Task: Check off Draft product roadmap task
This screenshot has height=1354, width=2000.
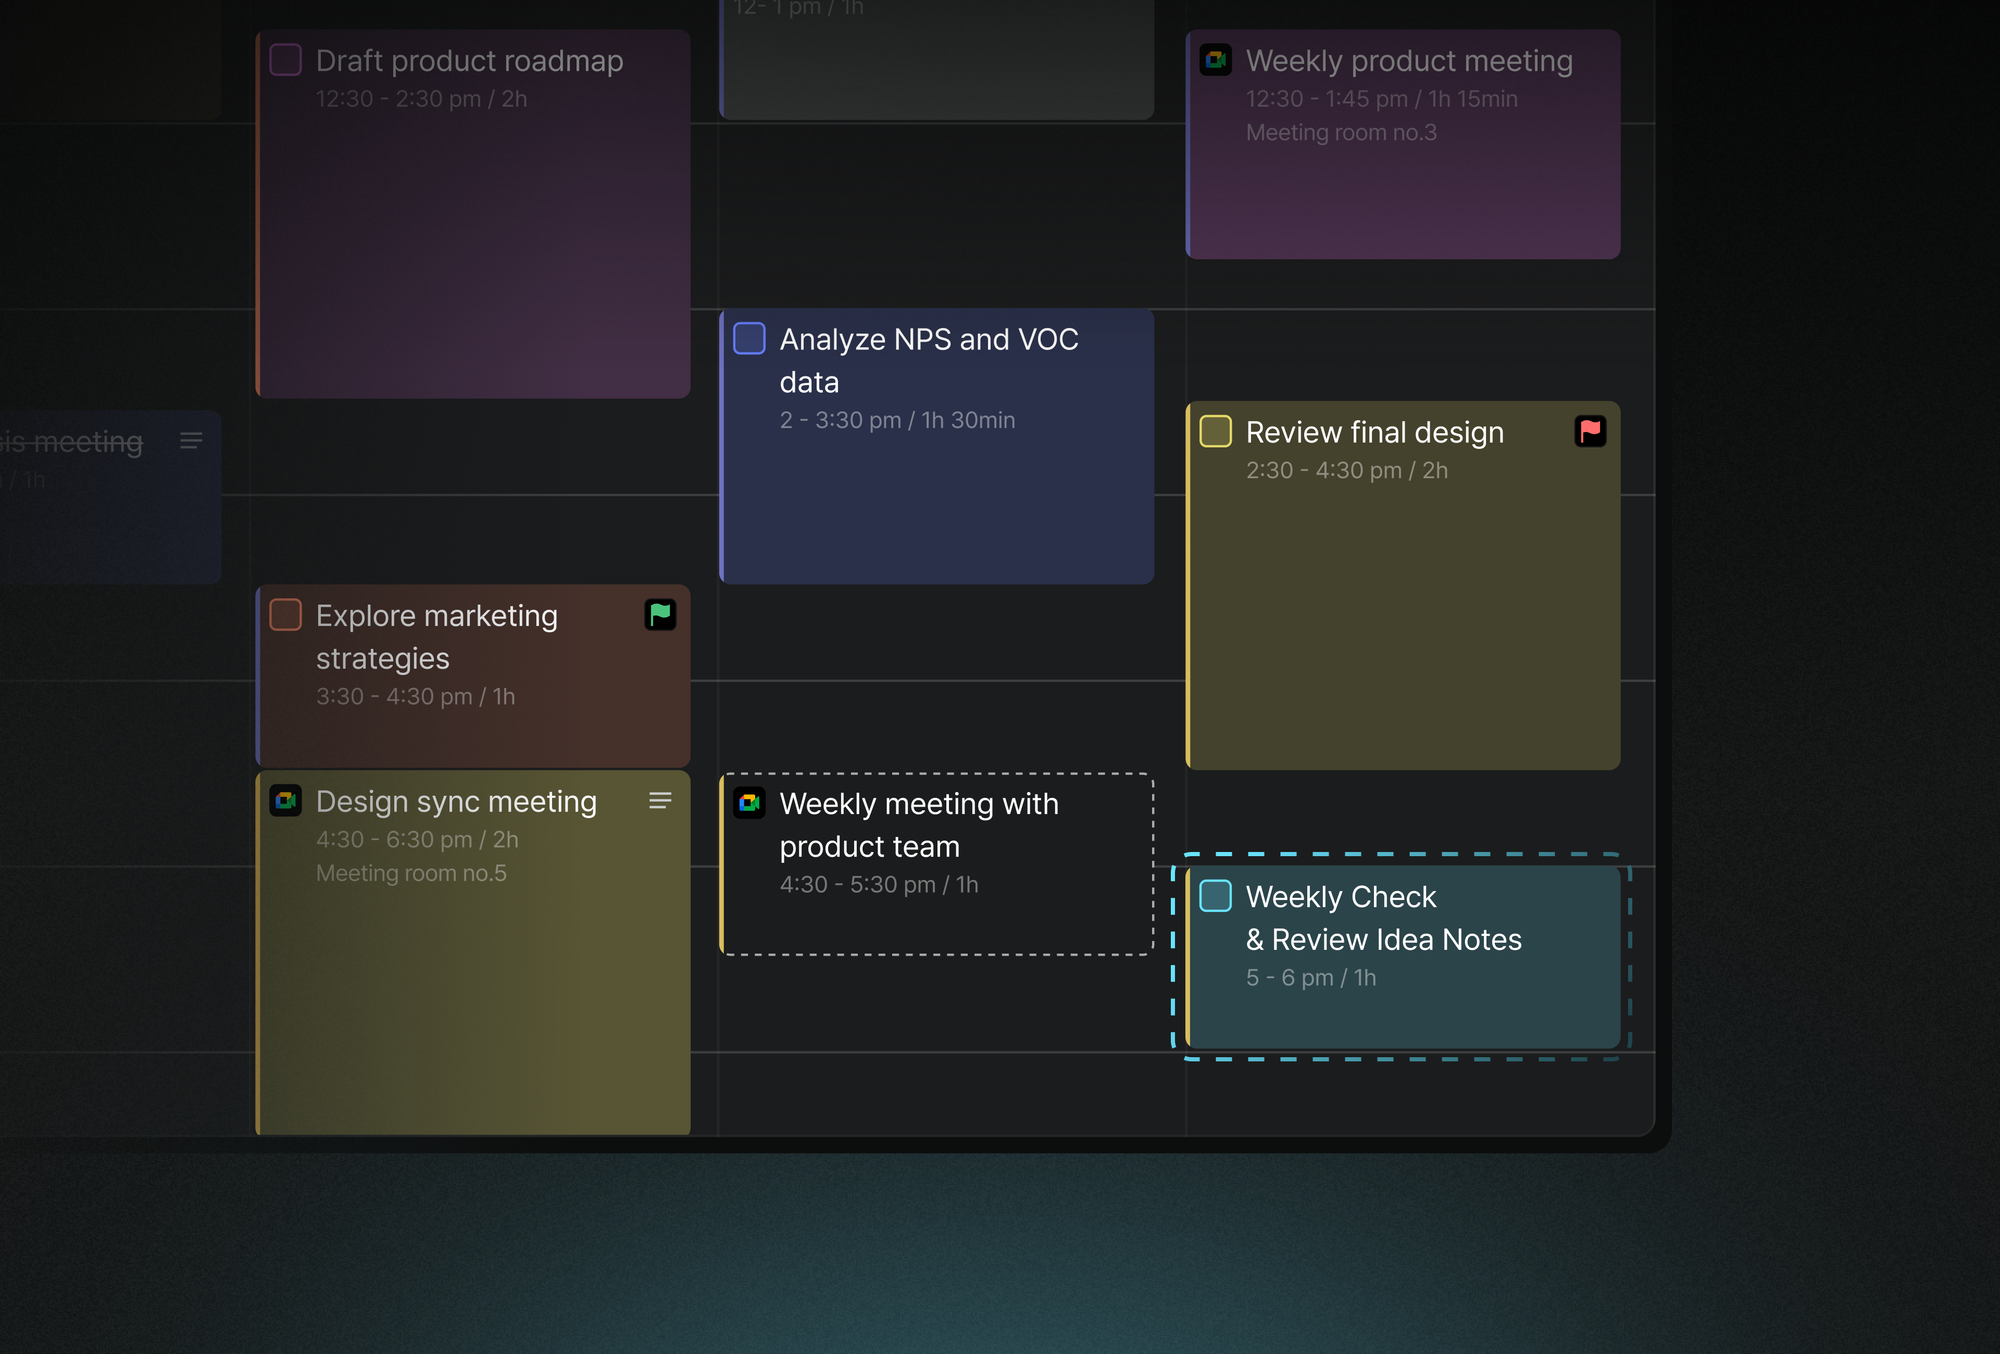Action: pyautogui.click(x=286, y=60)
